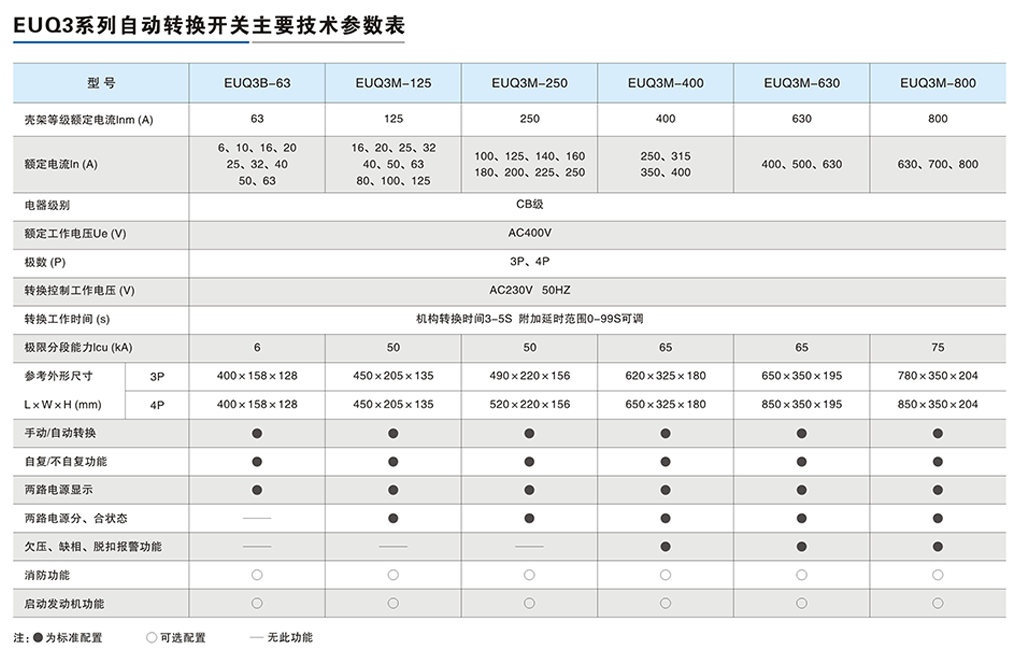Select the 自复/不自复功能 dot under EUQ3M-630

(x=800, y=461)
